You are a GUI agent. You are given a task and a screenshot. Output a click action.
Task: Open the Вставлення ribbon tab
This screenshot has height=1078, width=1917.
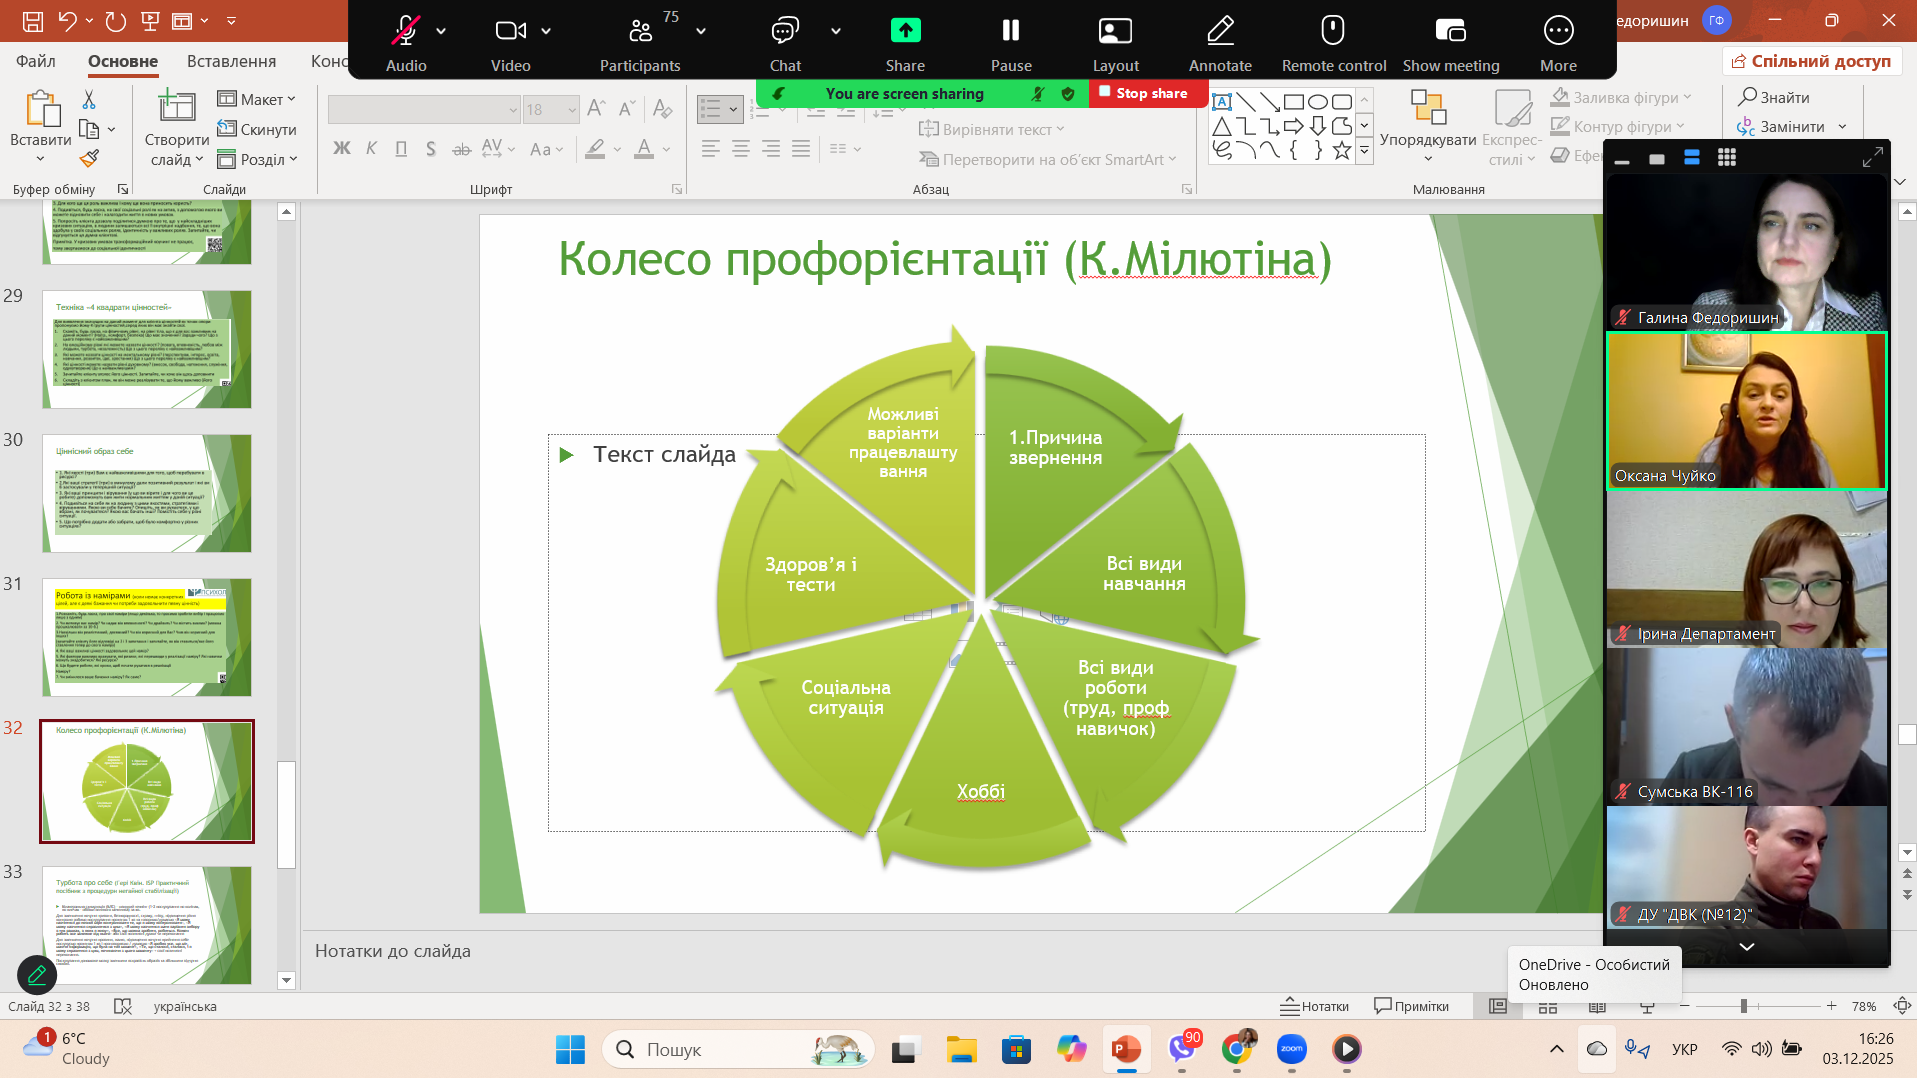[x=231, y=61]
